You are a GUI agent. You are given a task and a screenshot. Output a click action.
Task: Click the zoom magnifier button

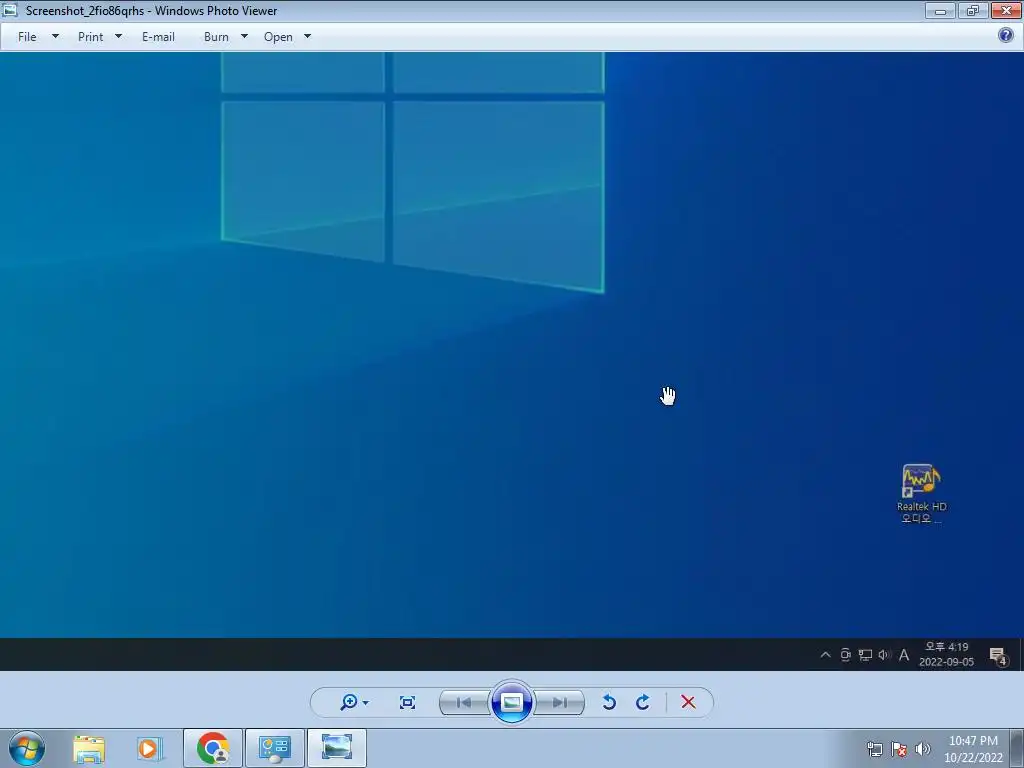(349, 702)
